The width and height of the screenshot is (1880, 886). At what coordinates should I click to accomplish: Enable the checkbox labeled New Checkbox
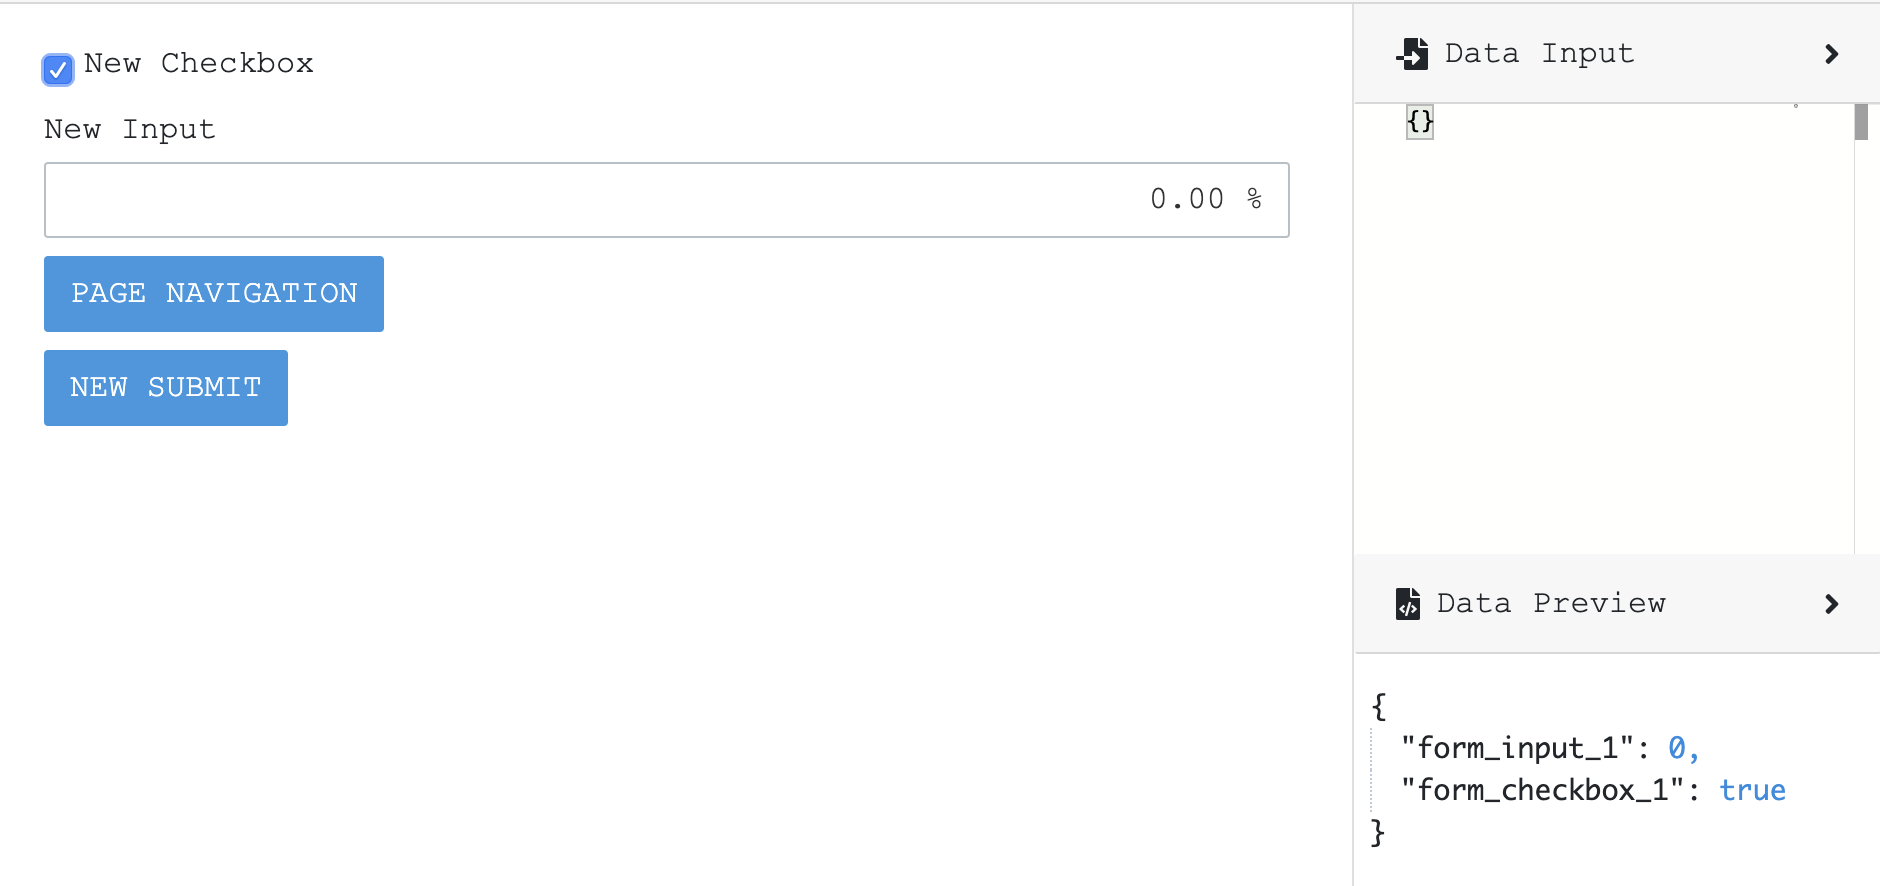coord(58,69)
